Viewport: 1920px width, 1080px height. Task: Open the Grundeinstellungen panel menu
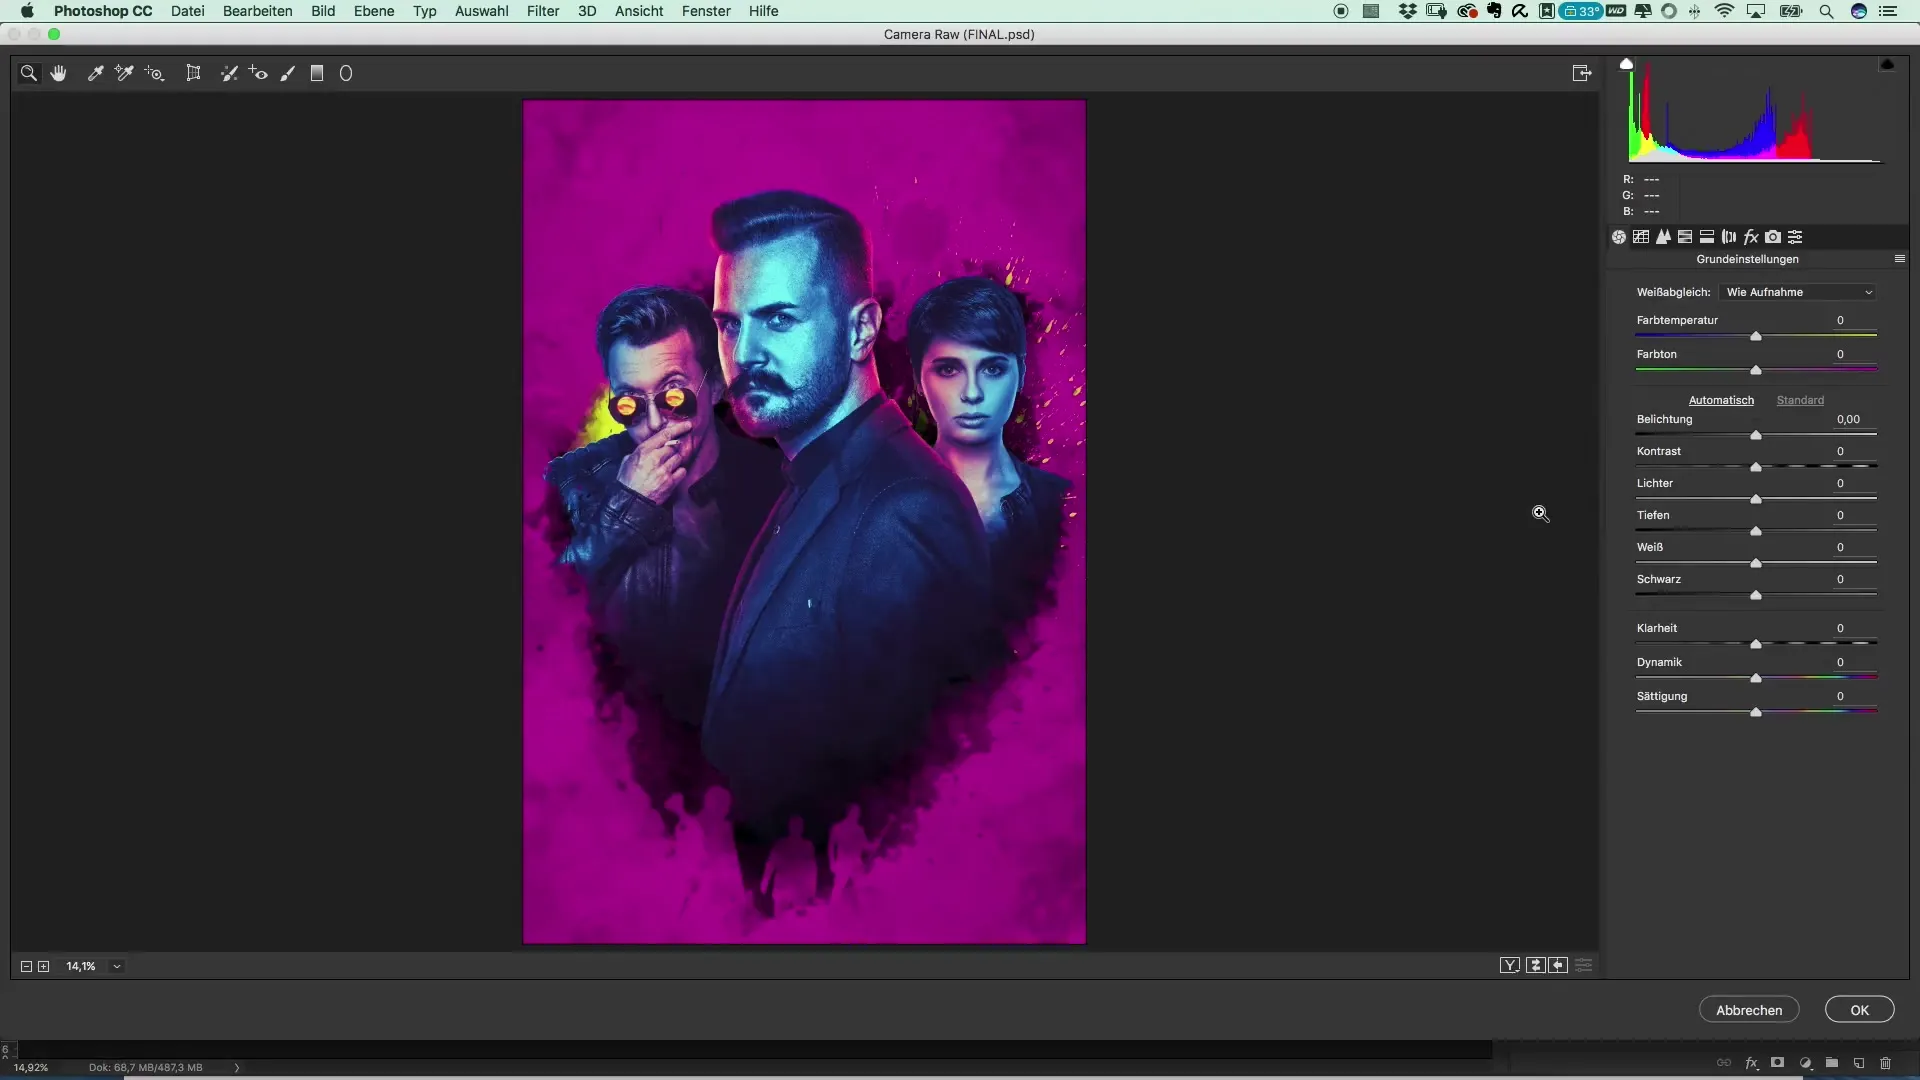tap(1900, 259)
